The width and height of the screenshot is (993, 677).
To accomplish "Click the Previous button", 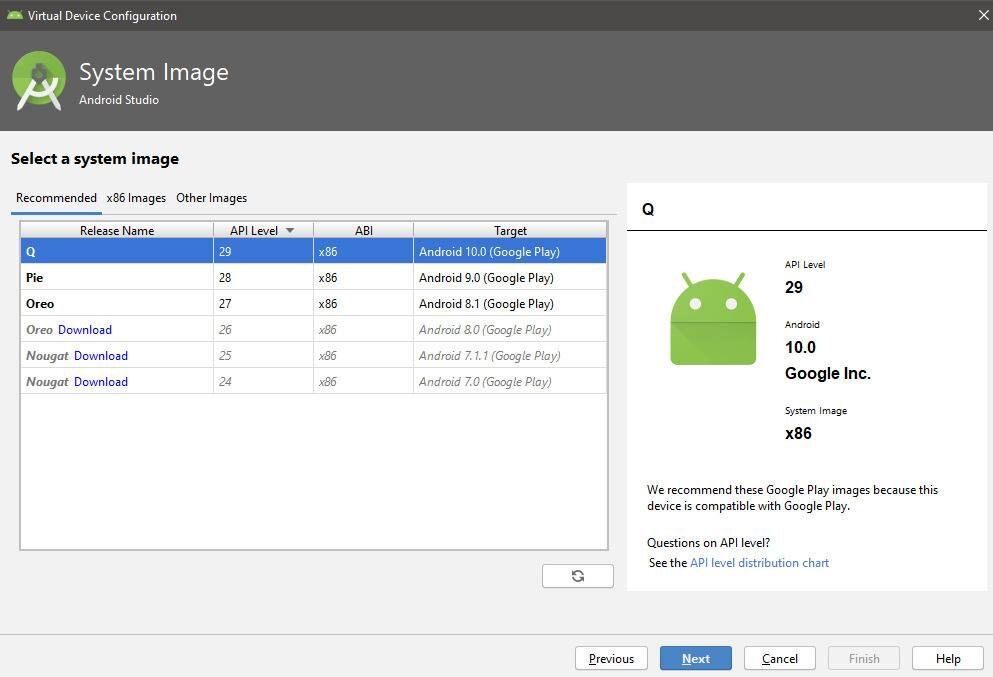I will [x=611, y=658].
